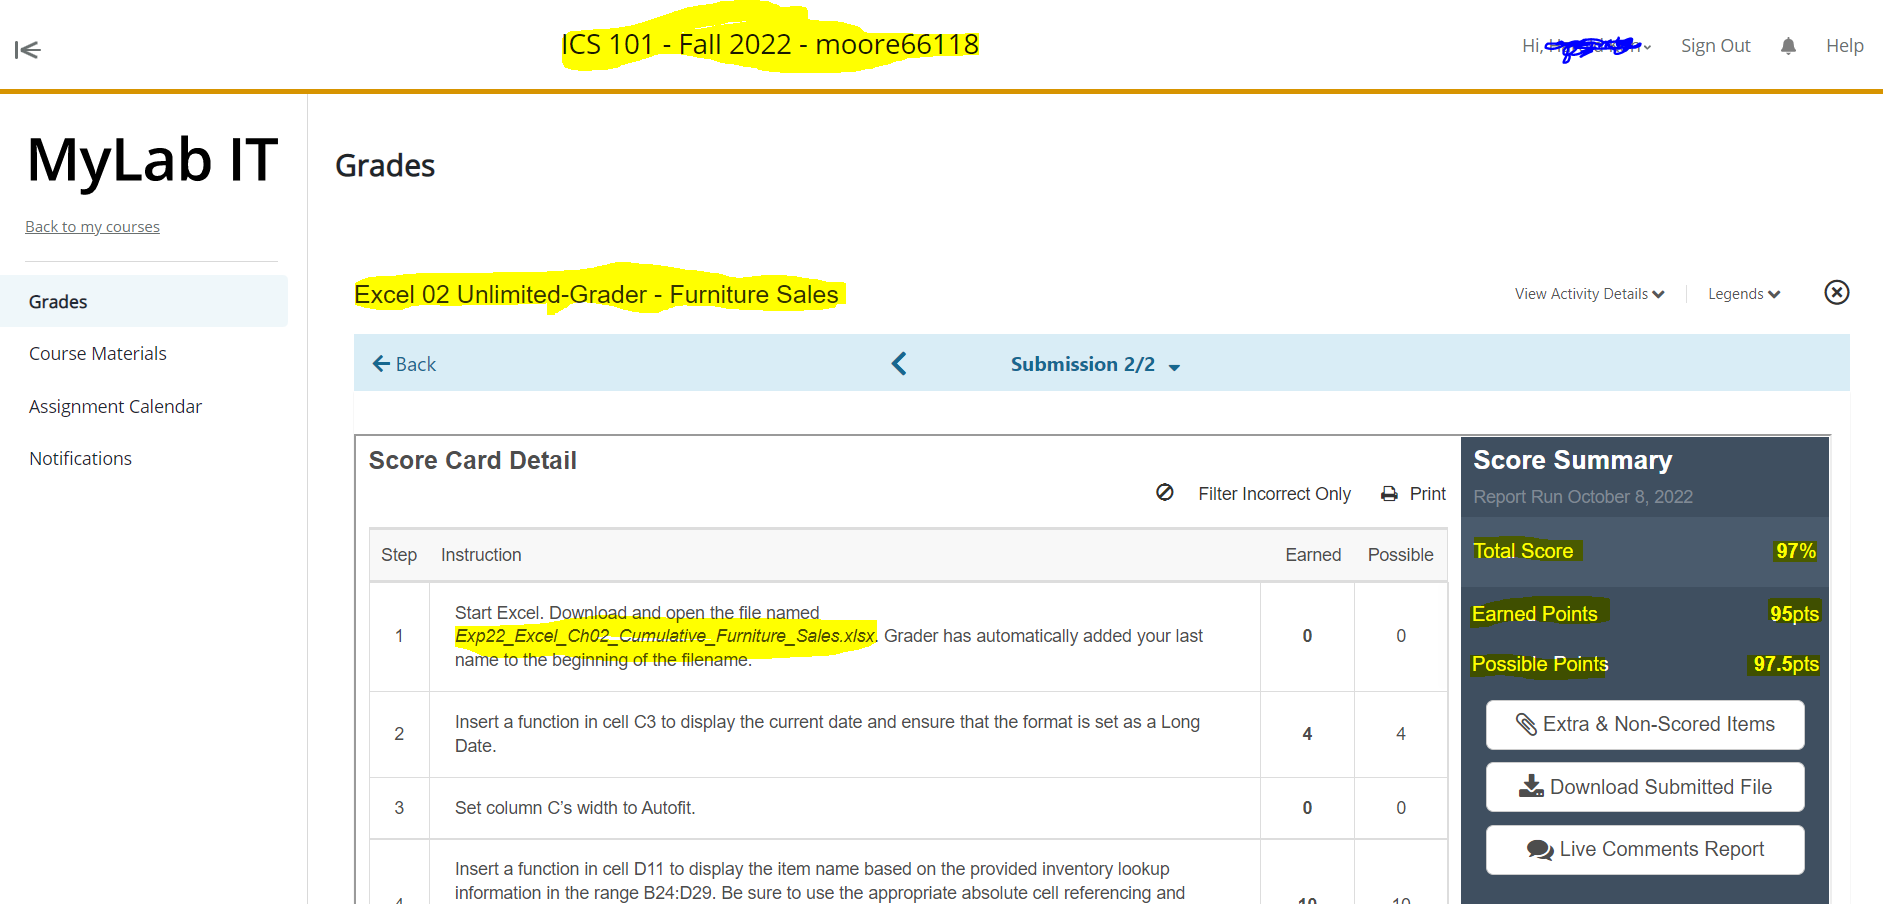
Task: Click the step 4 D11 lookup instruction
Action: (820, 881)
